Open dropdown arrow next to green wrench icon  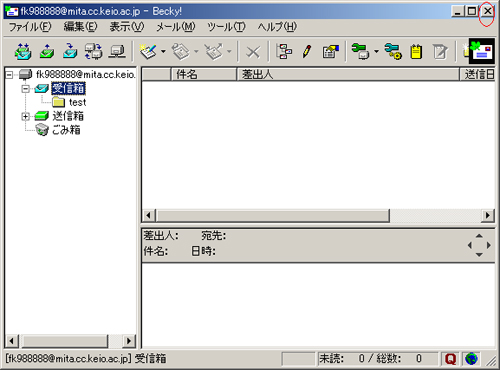coord(376,52)
